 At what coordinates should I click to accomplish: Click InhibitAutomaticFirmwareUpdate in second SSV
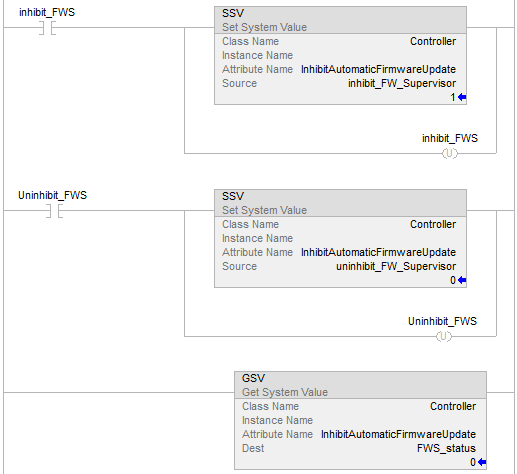(x=378, y=252)
